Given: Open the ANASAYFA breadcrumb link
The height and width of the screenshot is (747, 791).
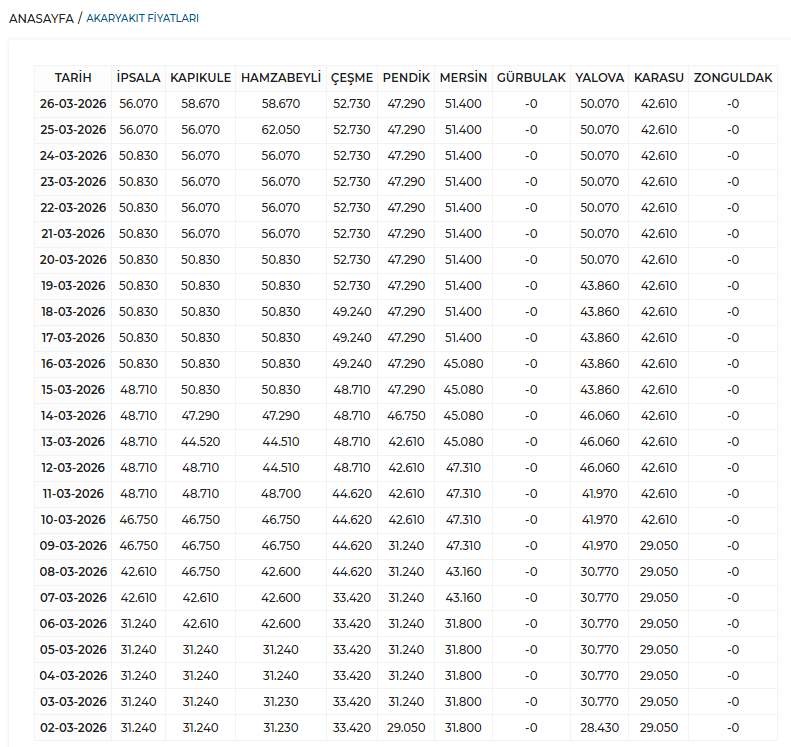Looking at the screenshot, I should [41, 19].
